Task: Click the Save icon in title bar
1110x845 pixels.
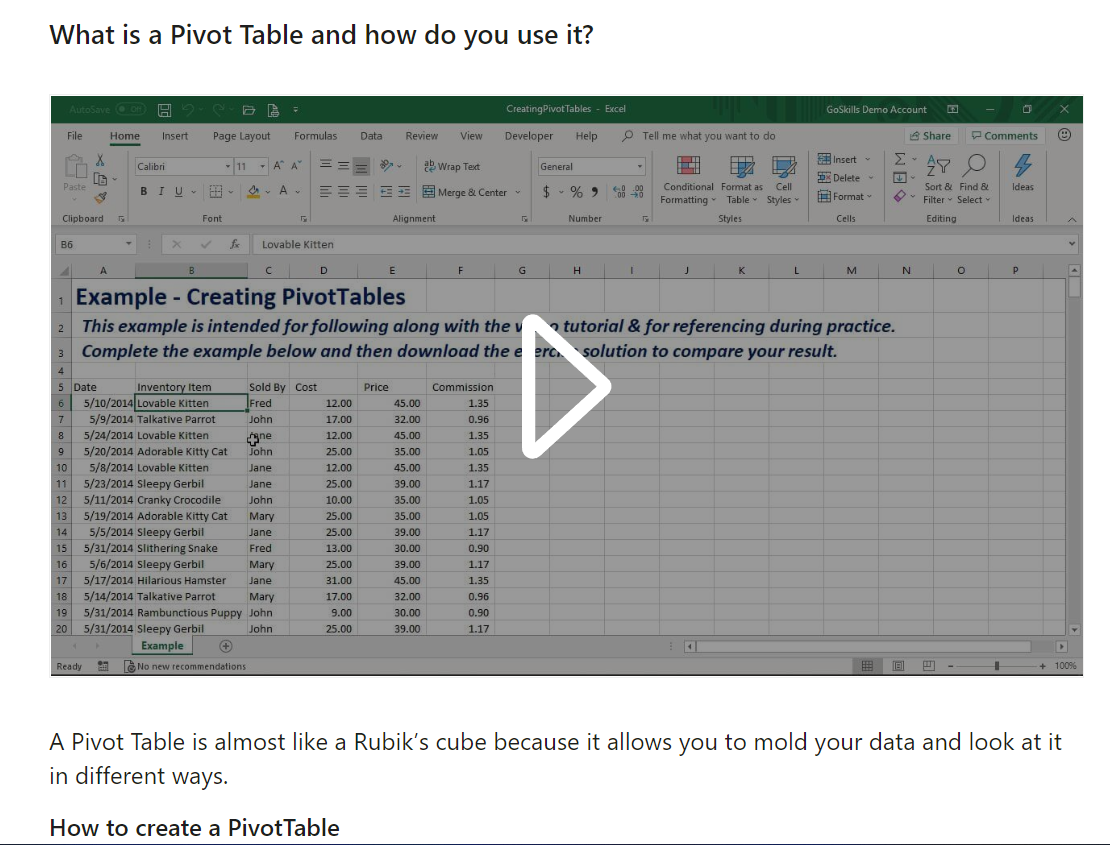Action: point(164,109)
